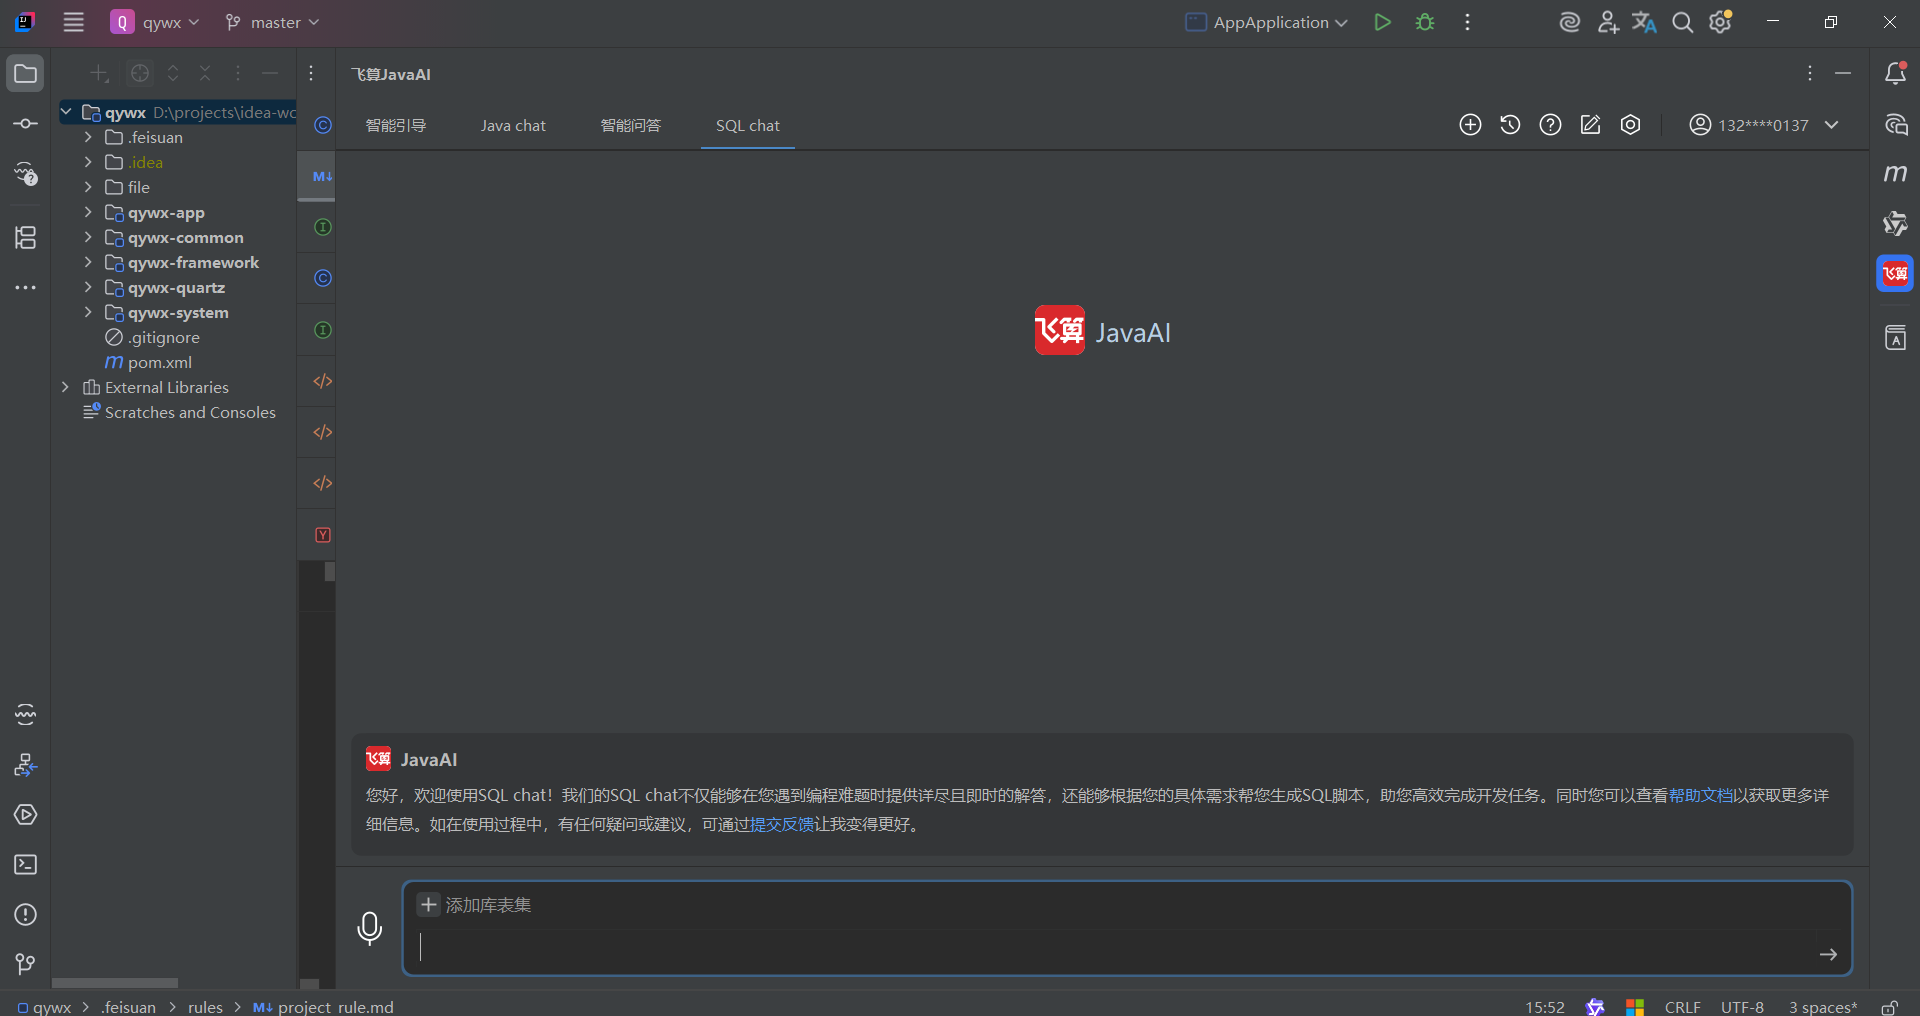
Task: Open the qywx project dropdown
Action: point(155,22)
